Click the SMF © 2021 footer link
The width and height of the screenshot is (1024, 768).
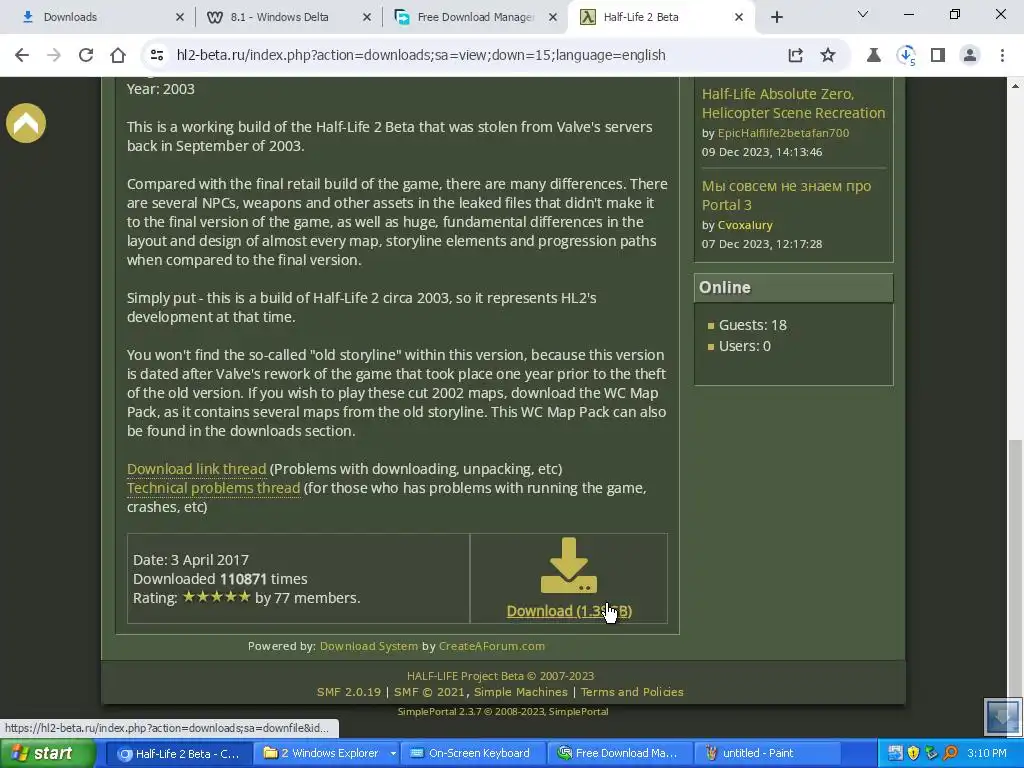(x=429, y=692)
